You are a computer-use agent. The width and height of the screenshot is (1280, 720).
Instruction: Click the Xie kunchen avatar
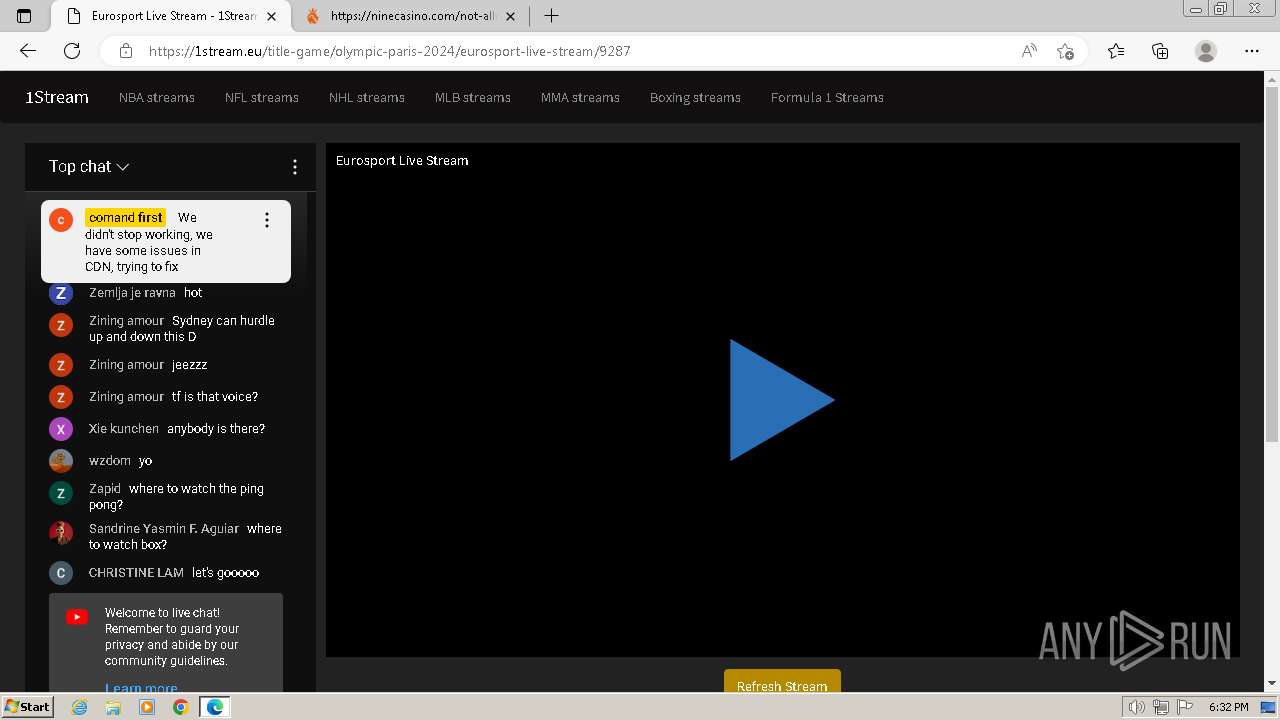coord(61,429)
